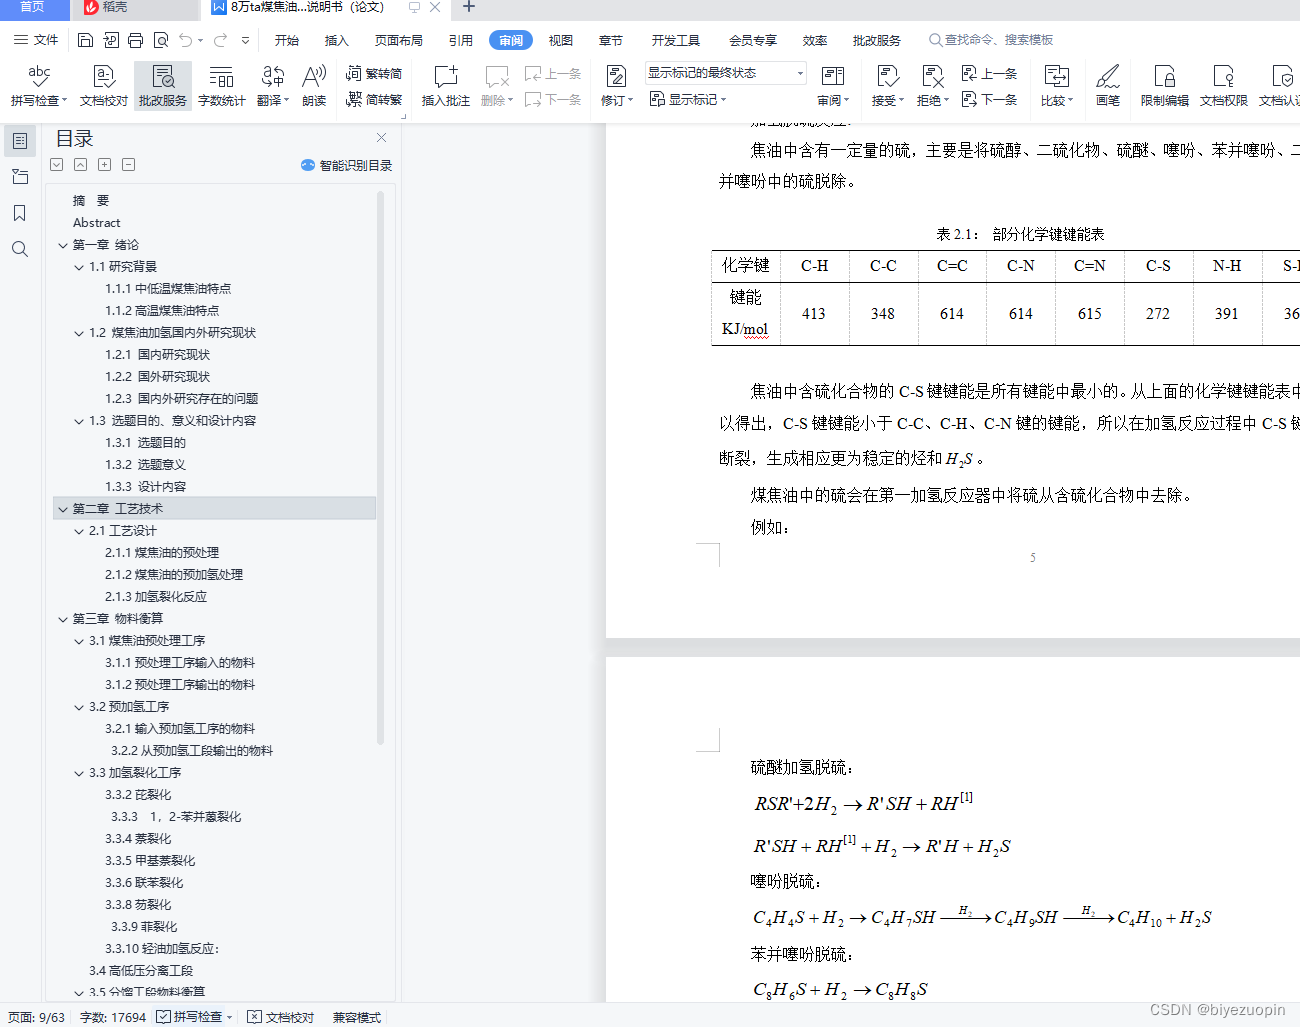Open 显示标记的最终状态 dropdown
1300x1027 pixels.
coord(726,73)
